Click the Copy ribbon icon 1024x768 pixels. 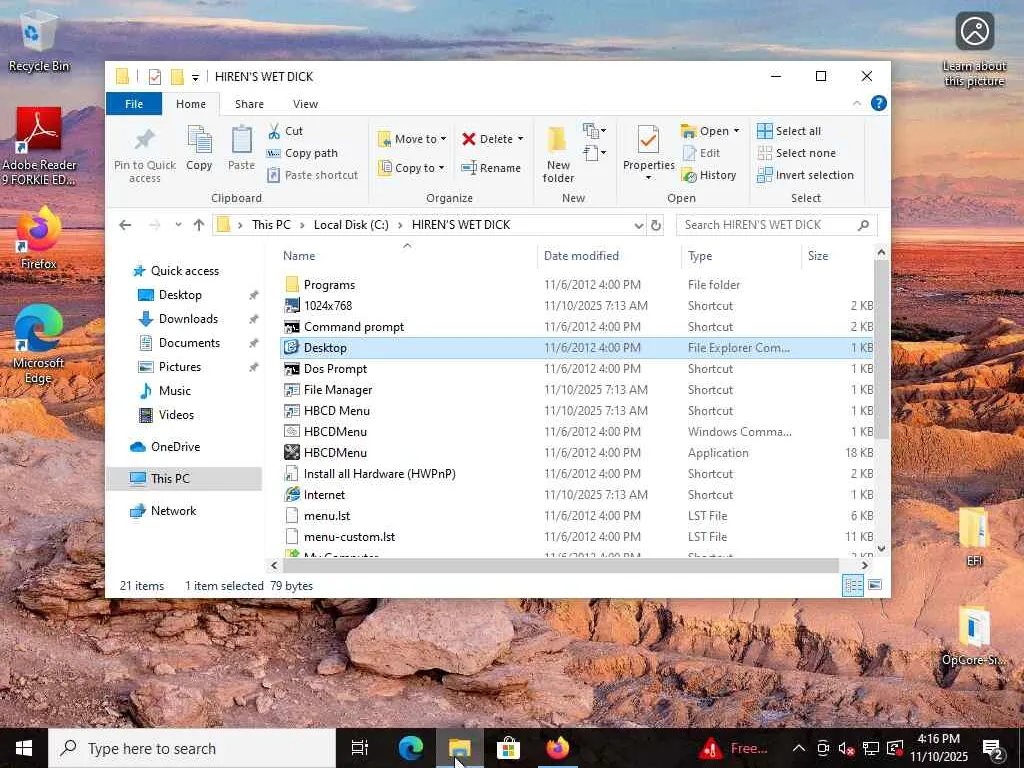[199, 139]
